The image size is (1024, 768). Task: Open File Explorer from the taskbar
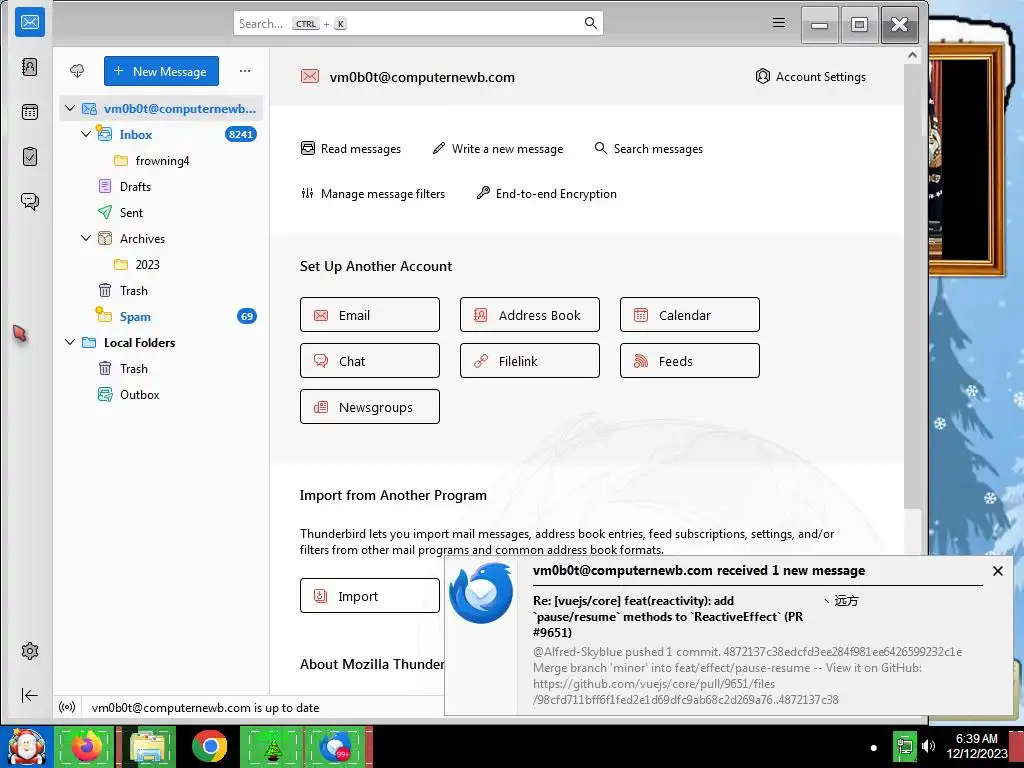148,746
